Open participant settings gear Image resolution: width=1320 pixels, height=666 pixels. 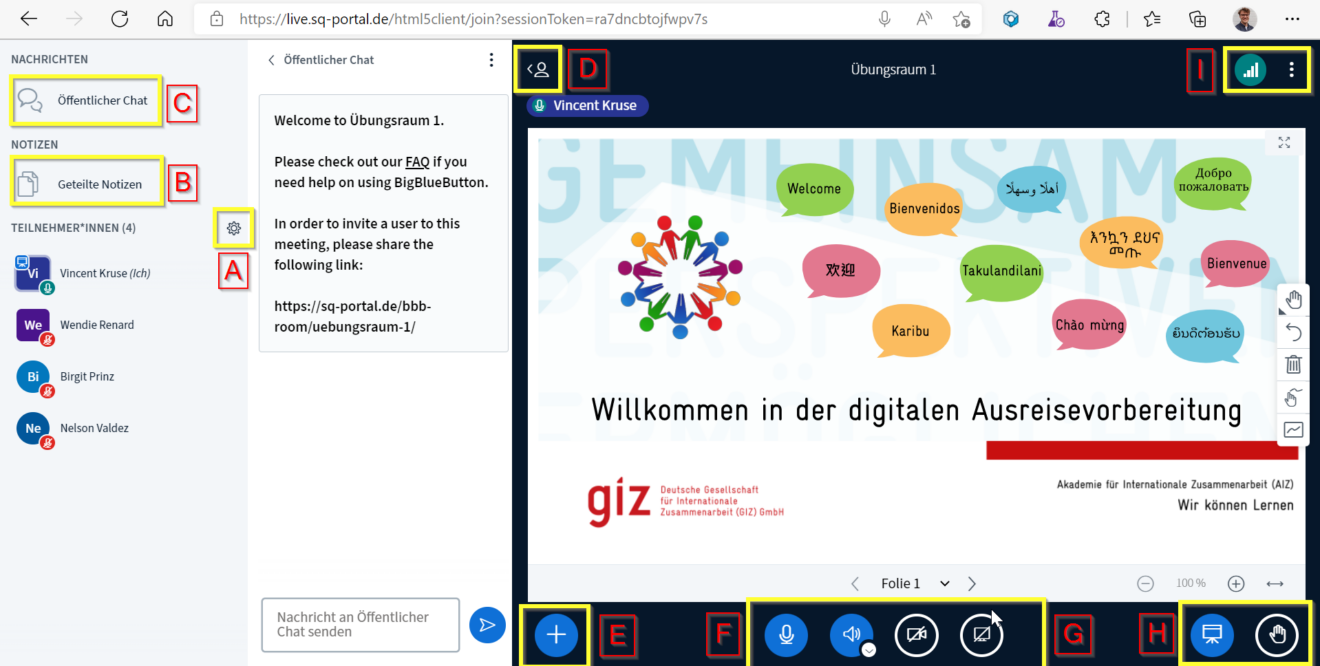click(x=234, y=228)
